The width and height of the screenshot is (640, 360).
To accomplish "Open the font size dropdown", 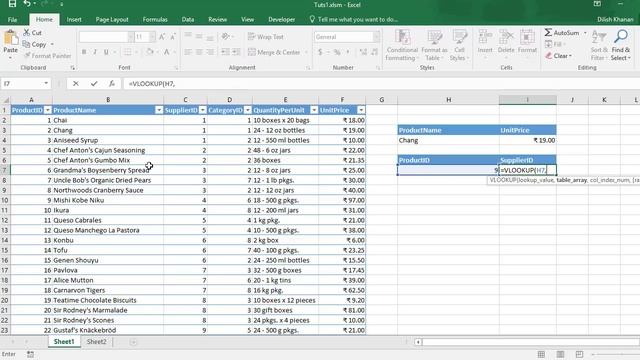I will coord(152,37).
